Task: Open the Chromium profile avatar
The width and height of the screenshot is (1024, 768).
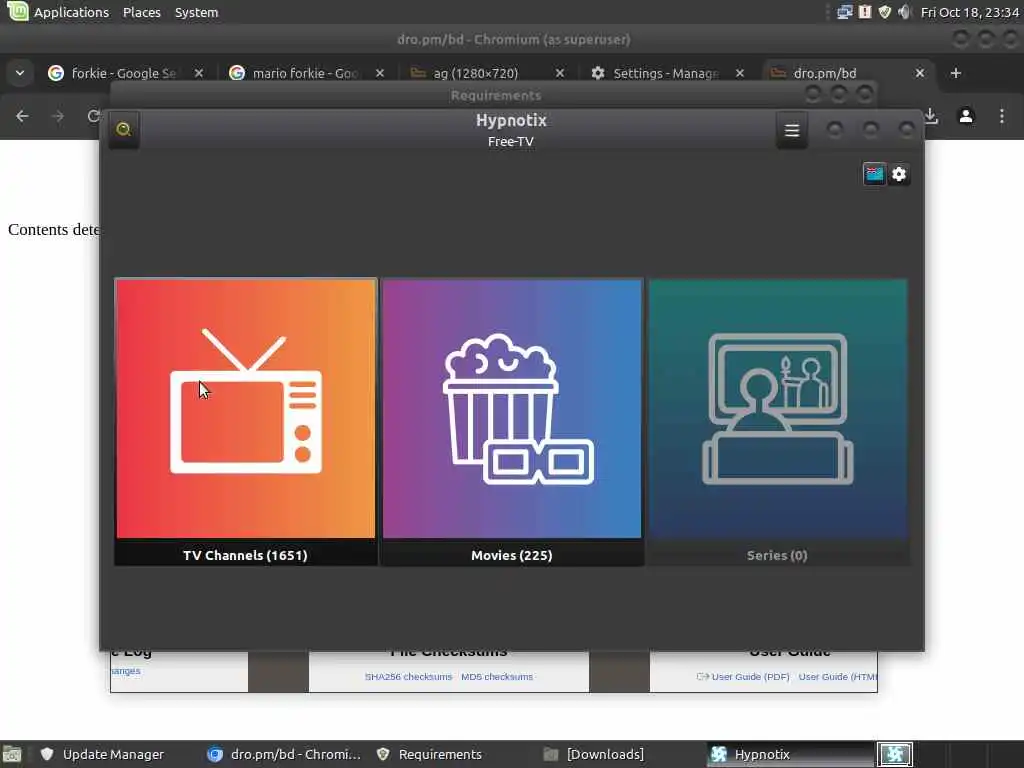Action: click(966, 116)
